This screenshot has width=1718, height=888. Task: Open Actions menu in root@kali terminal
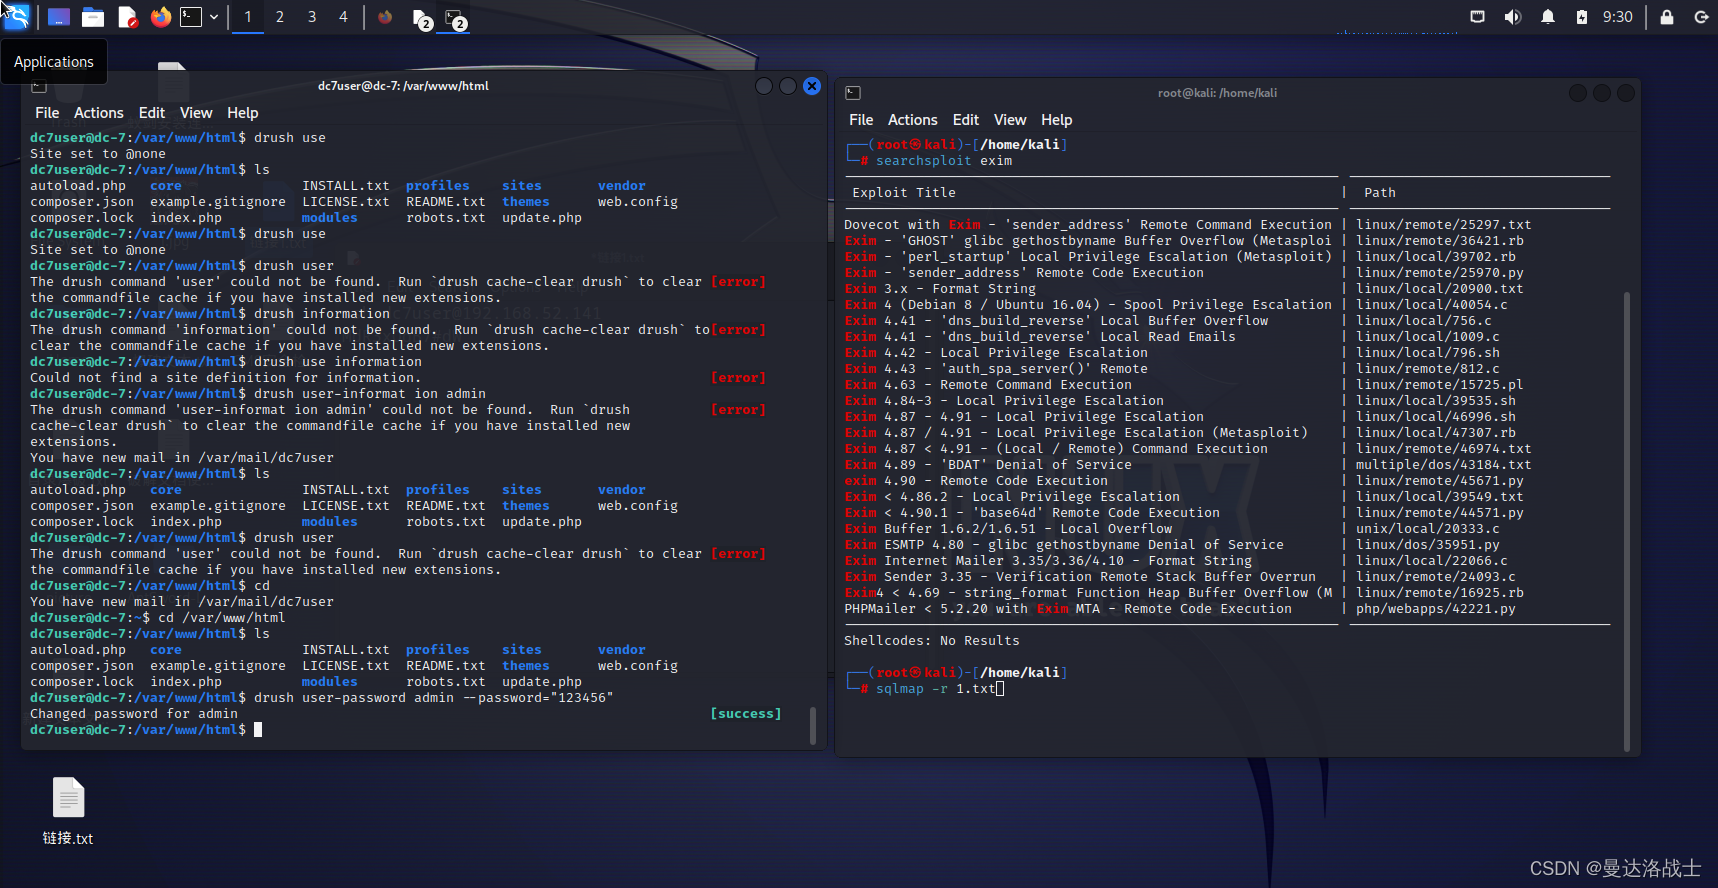pos(913,120)
